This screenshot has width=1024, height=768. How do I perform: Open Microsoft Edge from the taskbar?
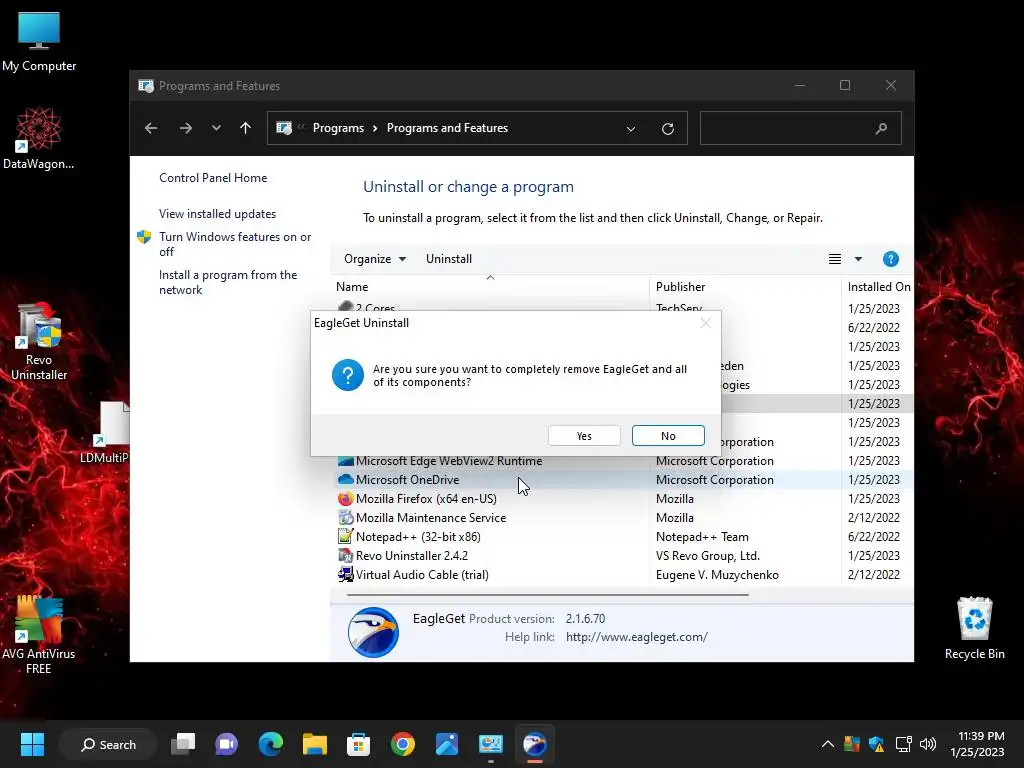click(270, 744)
